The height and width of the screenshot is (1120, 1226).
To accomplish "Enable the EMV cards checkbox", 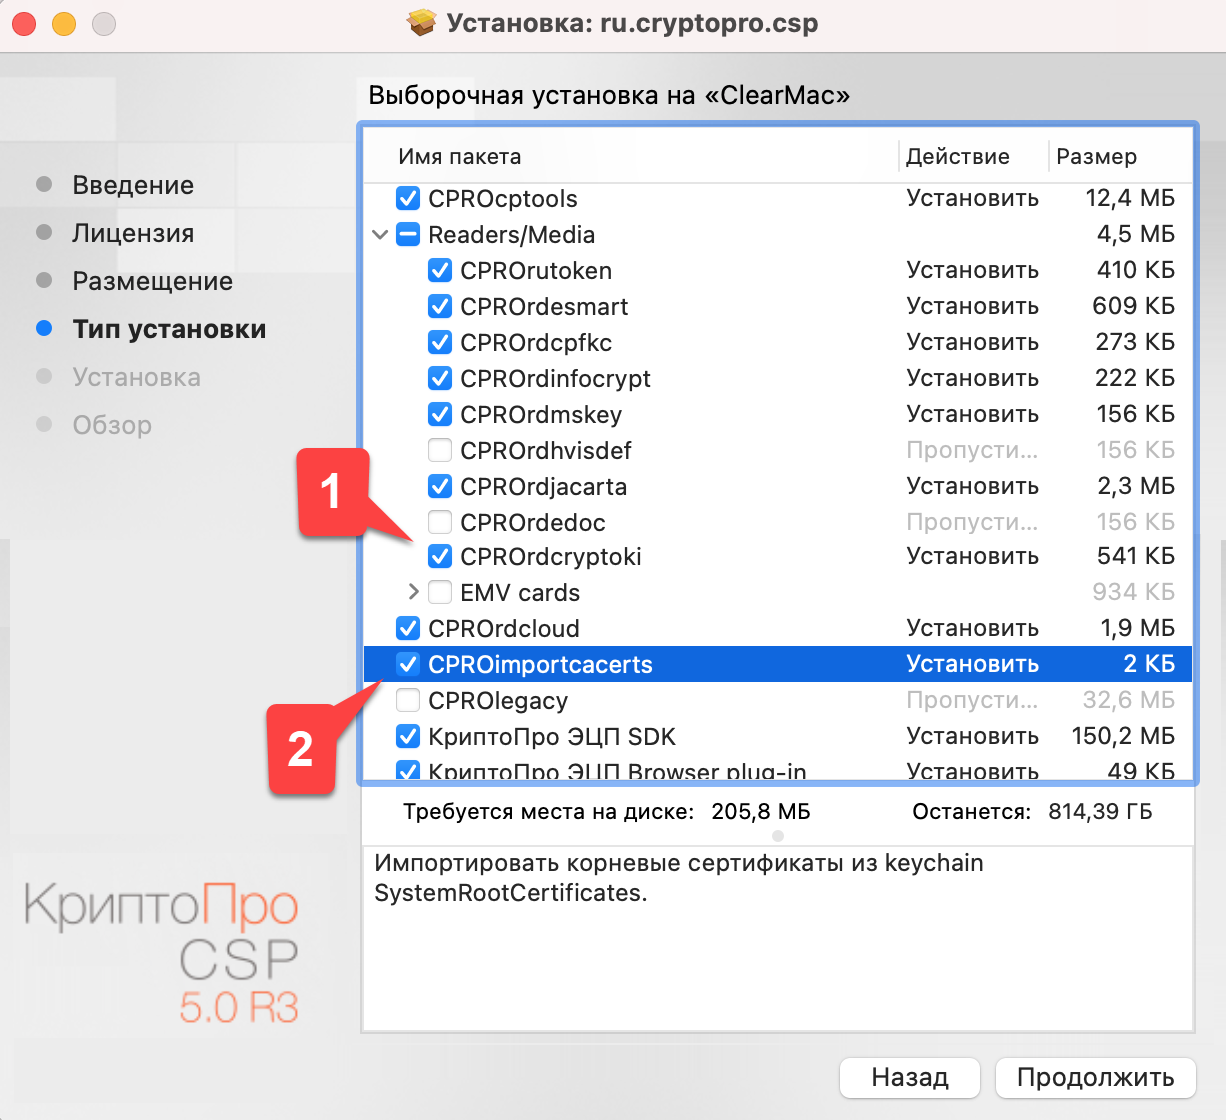I will pyautogui.click(x=440, y=592).
